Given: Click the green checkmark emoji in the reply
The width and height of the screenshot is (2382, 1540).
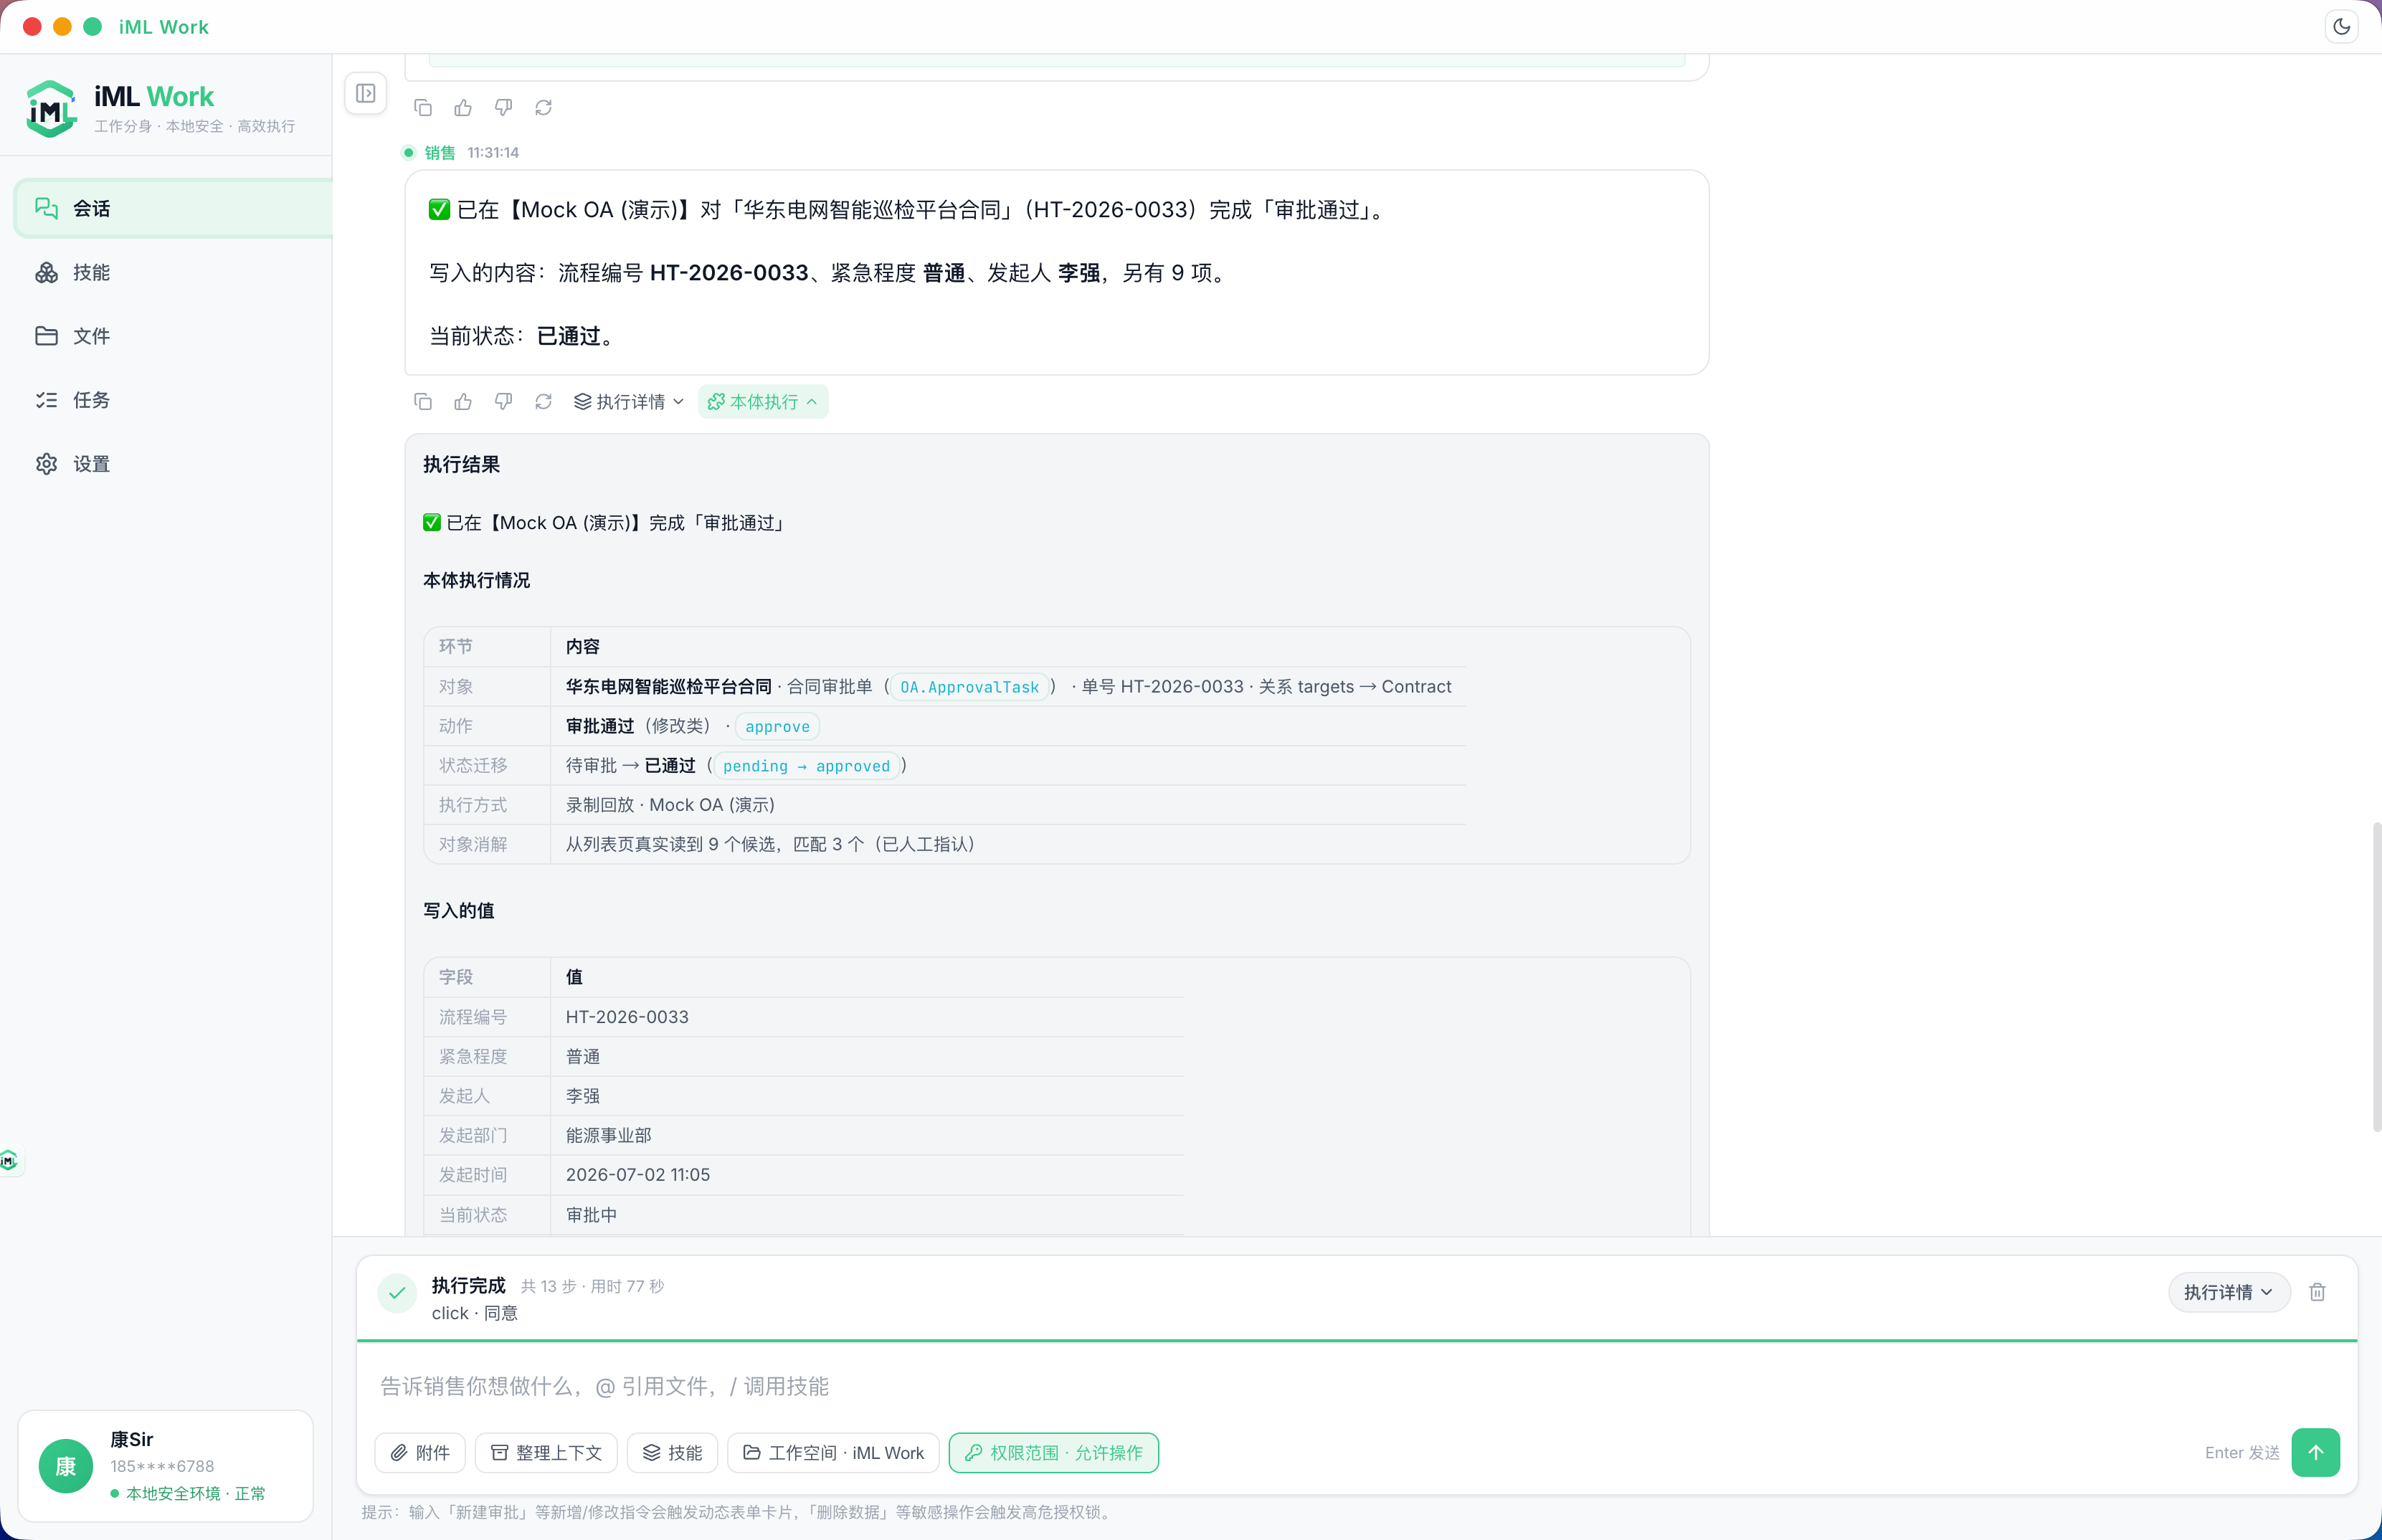Looking at the screenshot, I should tap(439, 209).
